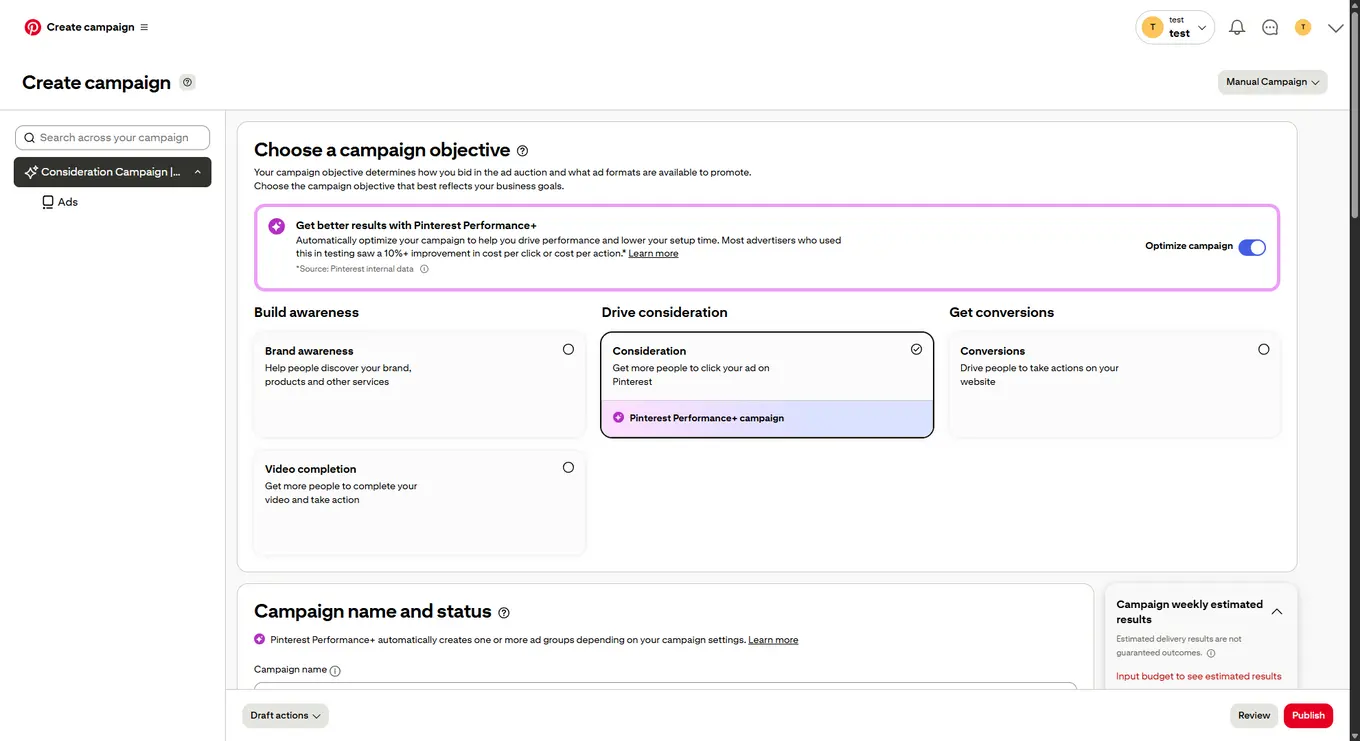
Task: Click the Performance+ sparkle icon in the banner
Action: pyautogui.click(x=276, y=225)
